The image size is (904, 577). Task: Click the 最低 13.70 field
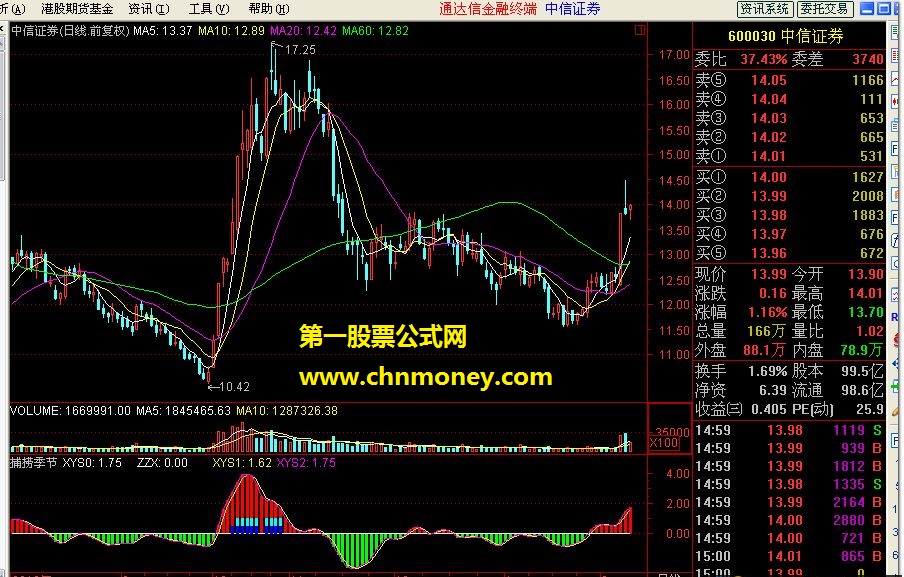point(838,312)
